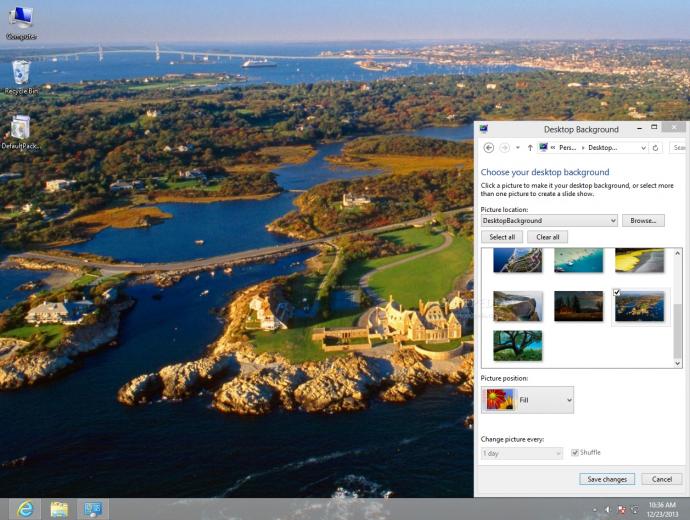The image size is (690, 520).
Task: Click the Pers... breadcrumb in address bar
Action: pyautogui.click(x=567, y=148)
